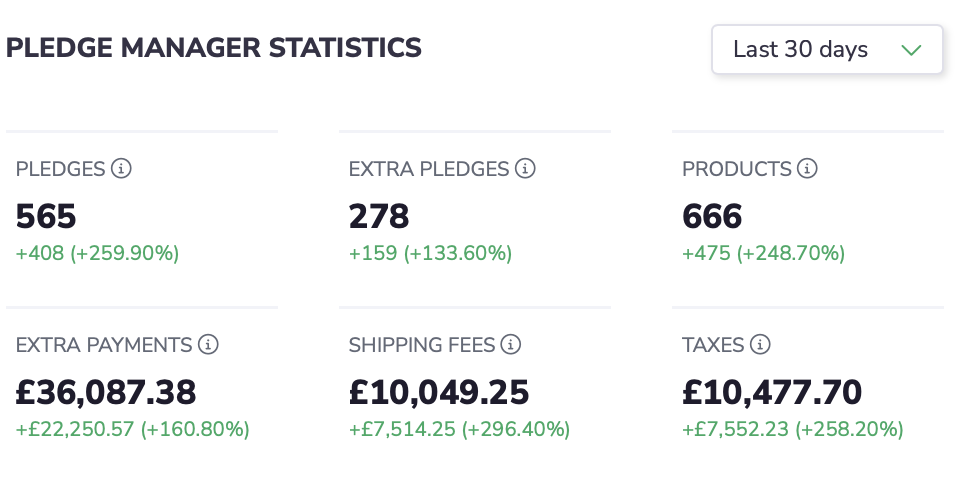Click the Pledge Manager Statistics heading

point(214,48)
